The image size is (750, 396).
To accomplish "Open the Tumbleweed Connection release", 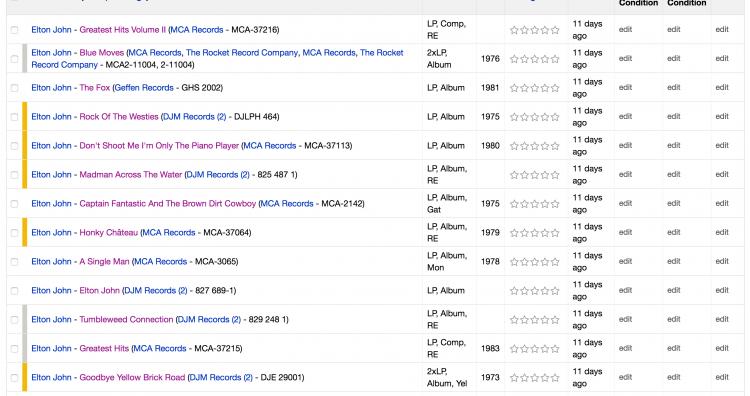I will click(126, 319).
